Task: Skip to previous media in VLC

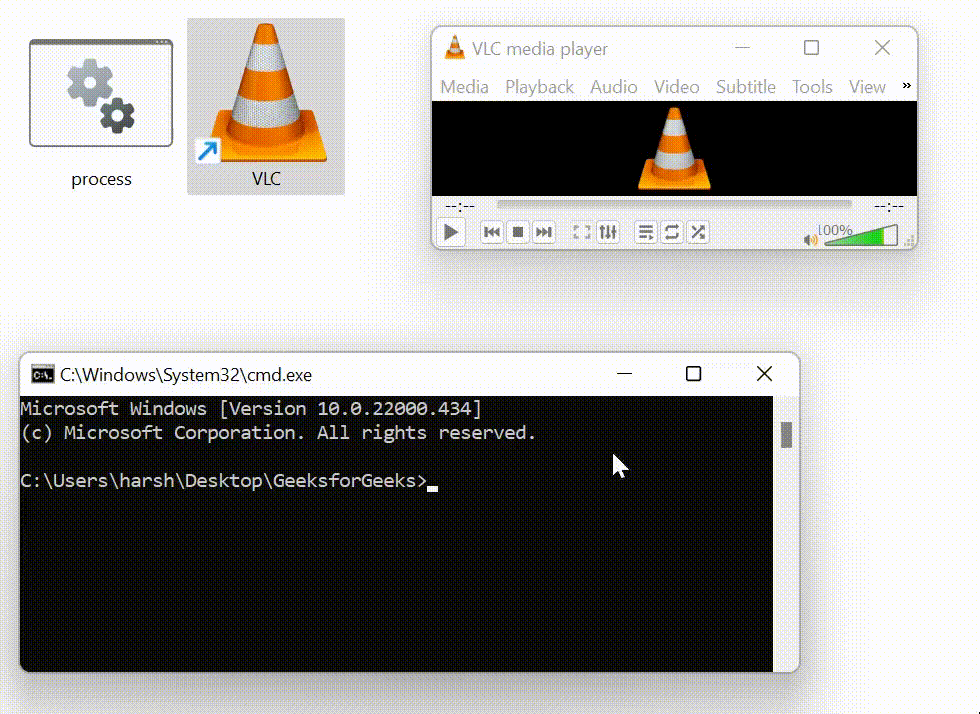Action: [492, 233]
